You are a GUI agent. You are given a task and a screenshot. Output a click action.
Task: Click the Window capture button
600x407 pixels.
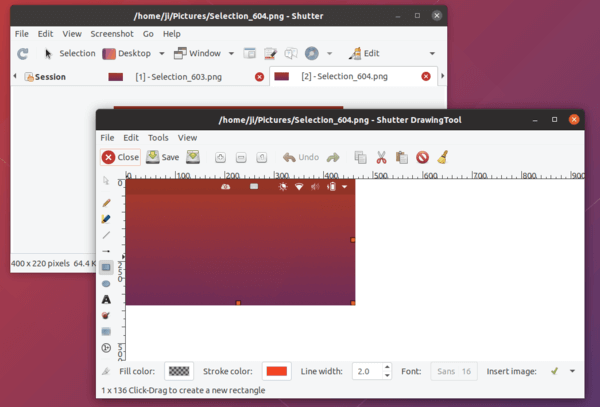[197, 54]
